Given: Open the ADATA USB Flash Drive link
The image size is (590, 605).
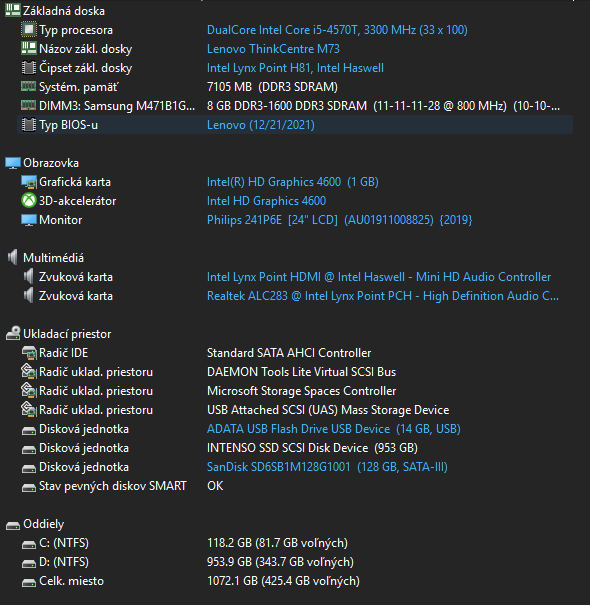Looking at the screenshot, I should [334, 429].
